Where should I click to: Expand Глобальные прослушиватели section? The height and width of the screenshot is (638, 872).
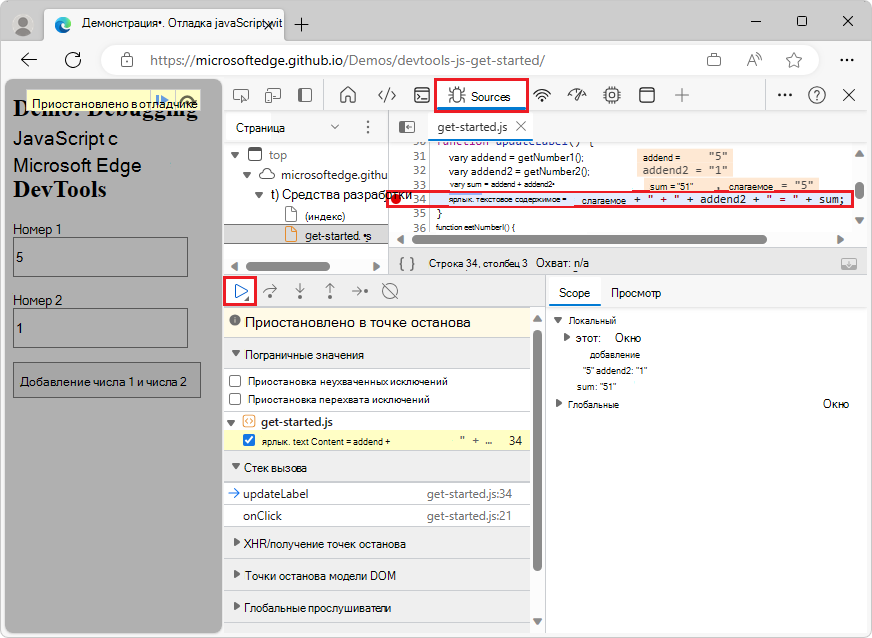click(236, 607)
